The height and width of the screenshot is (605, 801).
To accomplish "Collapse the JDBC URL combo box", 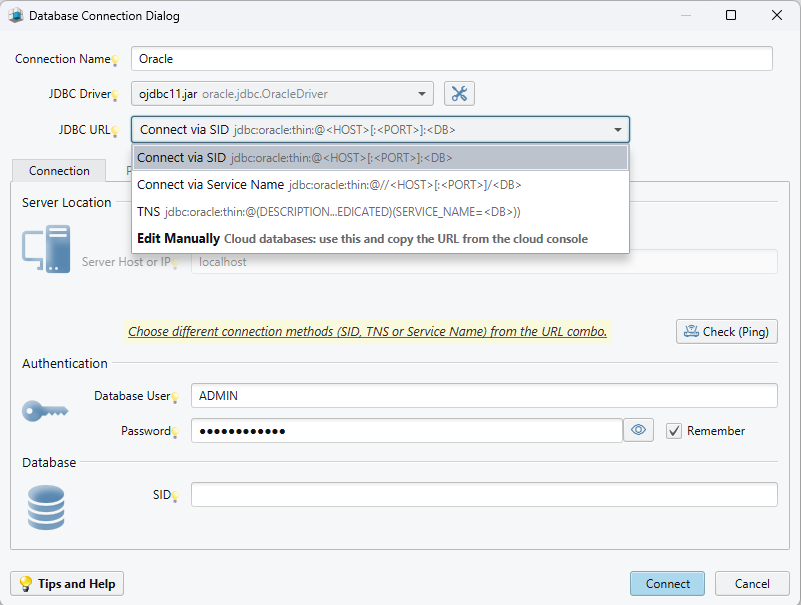I will (x=618, y=130).
